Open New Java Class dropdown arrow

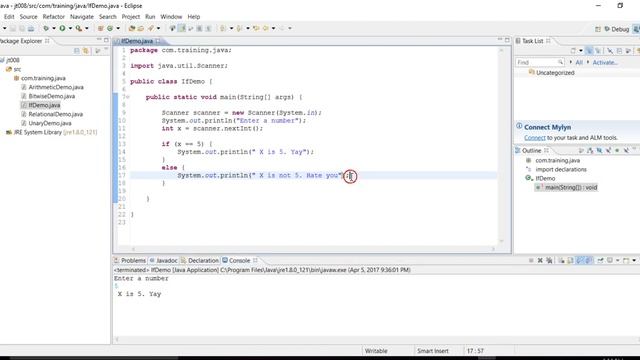tap(118, 28)
